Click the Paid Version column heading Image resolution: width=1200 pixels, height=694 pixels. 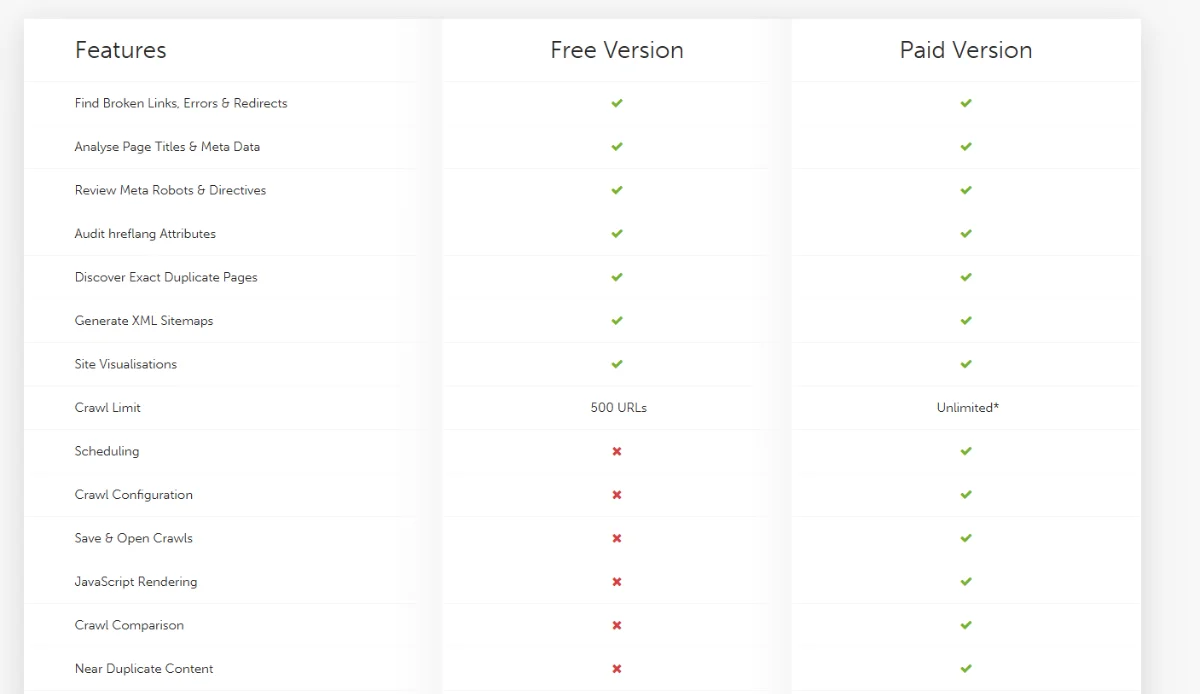point(966,50)
